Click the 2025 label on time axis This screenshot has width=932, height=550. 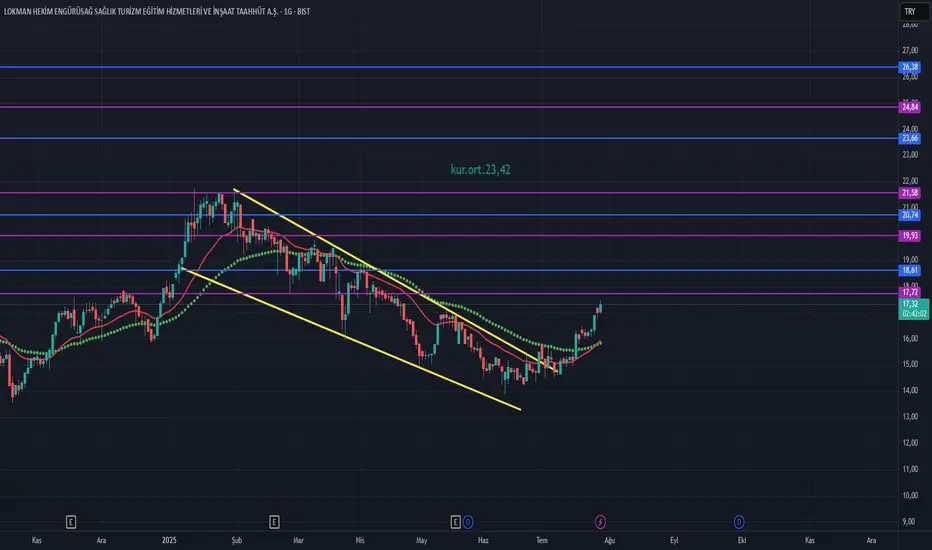[x=169, y=540]
